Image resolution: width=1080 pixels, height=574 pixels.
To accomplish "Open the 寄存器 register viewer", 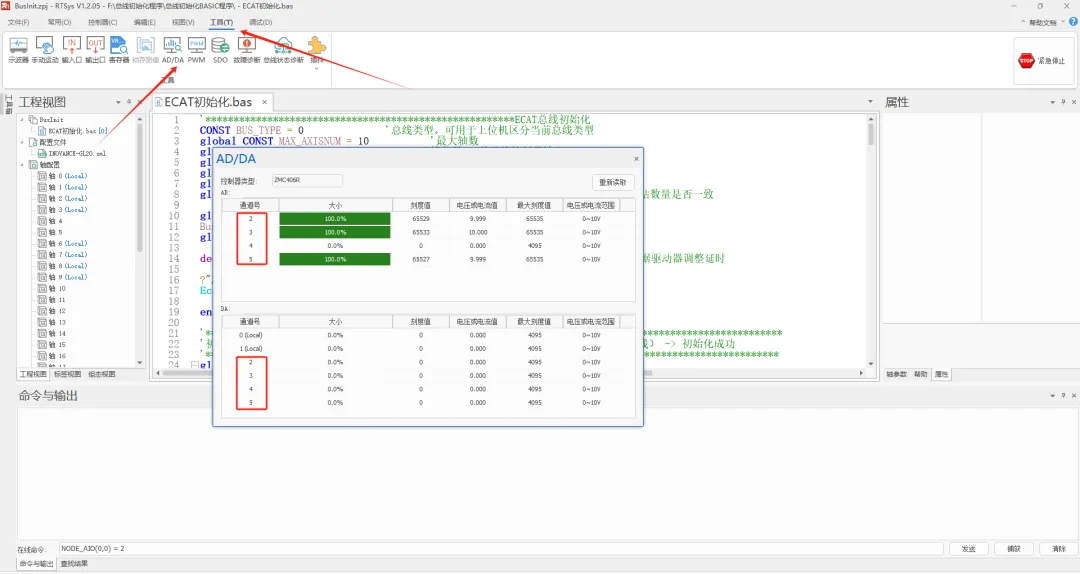I will [118, 50].
